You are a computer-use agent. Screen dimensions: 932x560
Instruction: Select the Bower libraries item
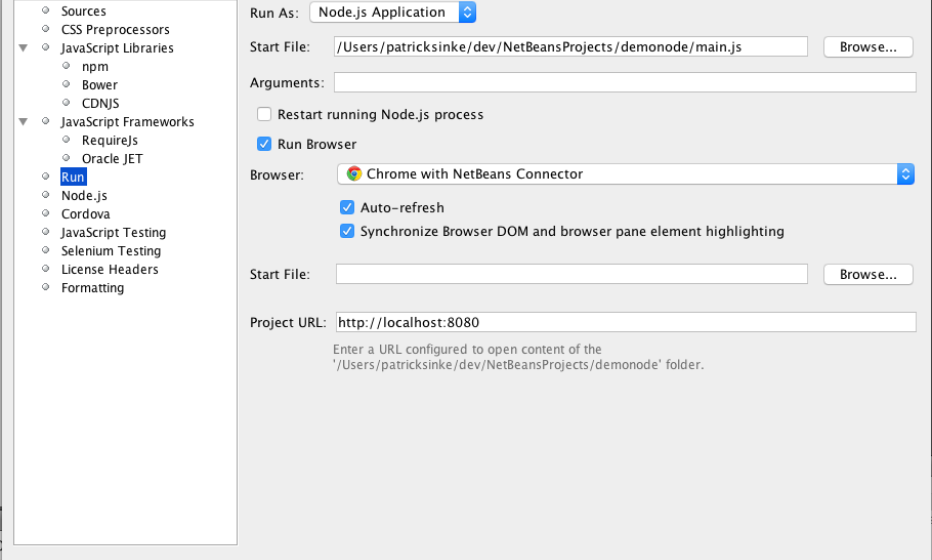tap(99, 85)
